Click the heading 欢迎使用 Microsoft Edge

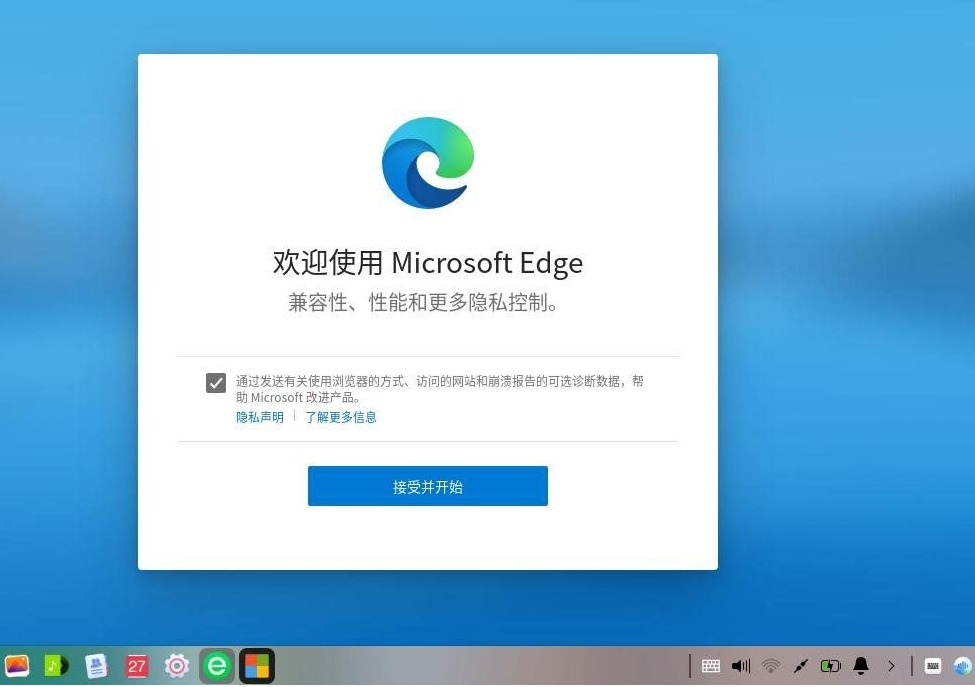(428, 263)
